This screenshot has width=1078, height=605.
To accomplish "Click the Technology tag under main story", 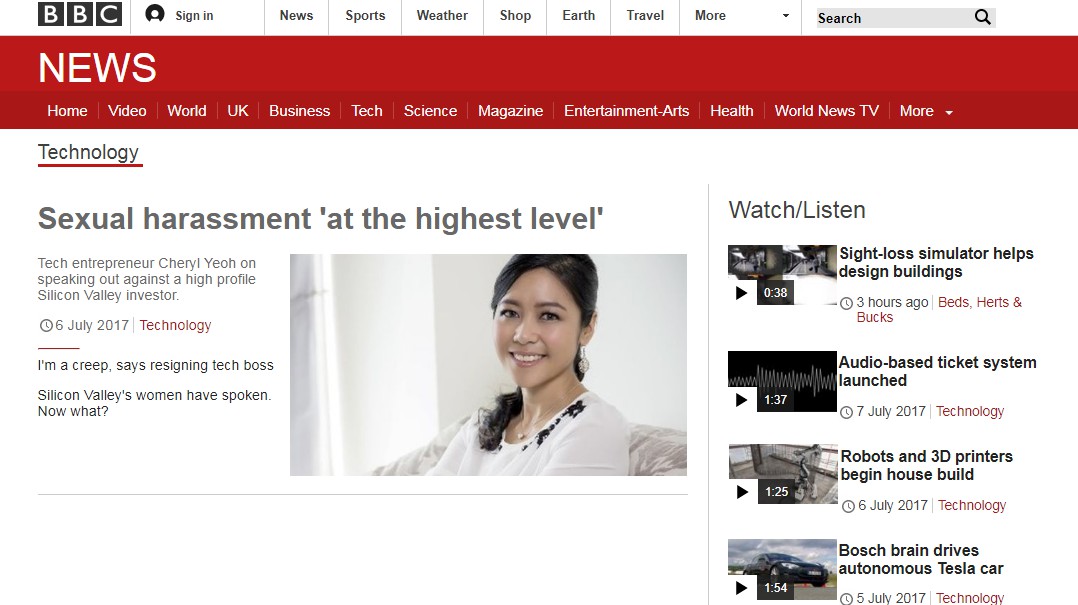I will click(x=175, y=325).
